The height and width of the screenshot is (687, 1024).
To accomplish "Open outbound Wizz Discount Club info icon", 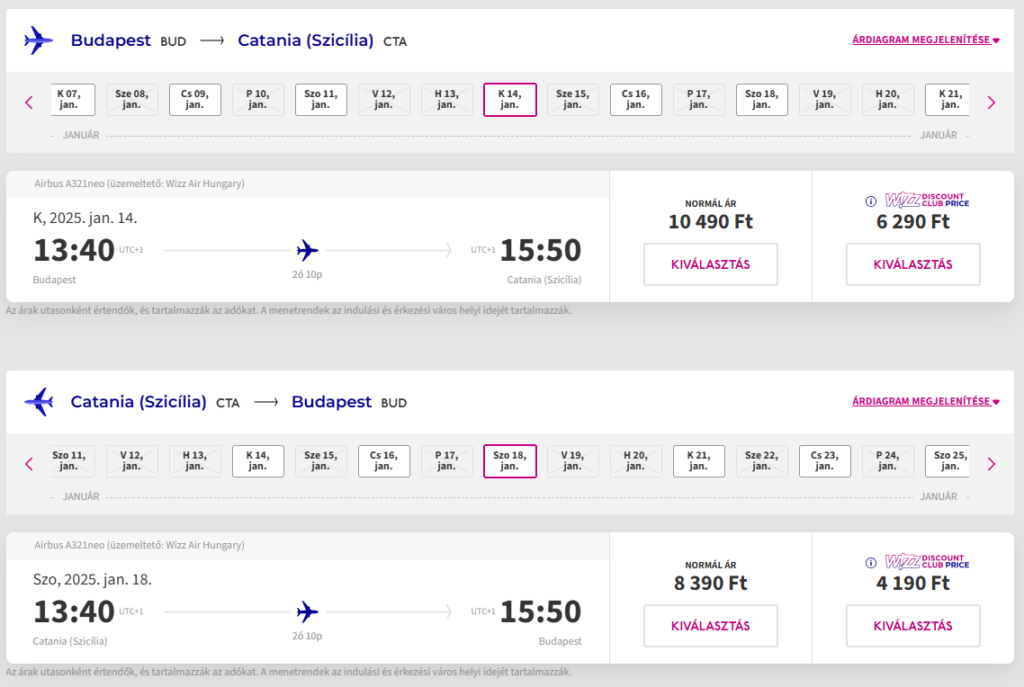I will click(x=871, y=201).
